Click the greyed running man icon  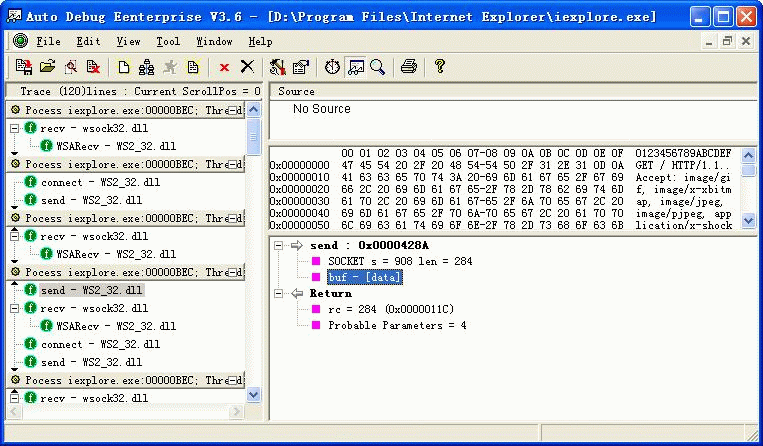tap(170, 67)
